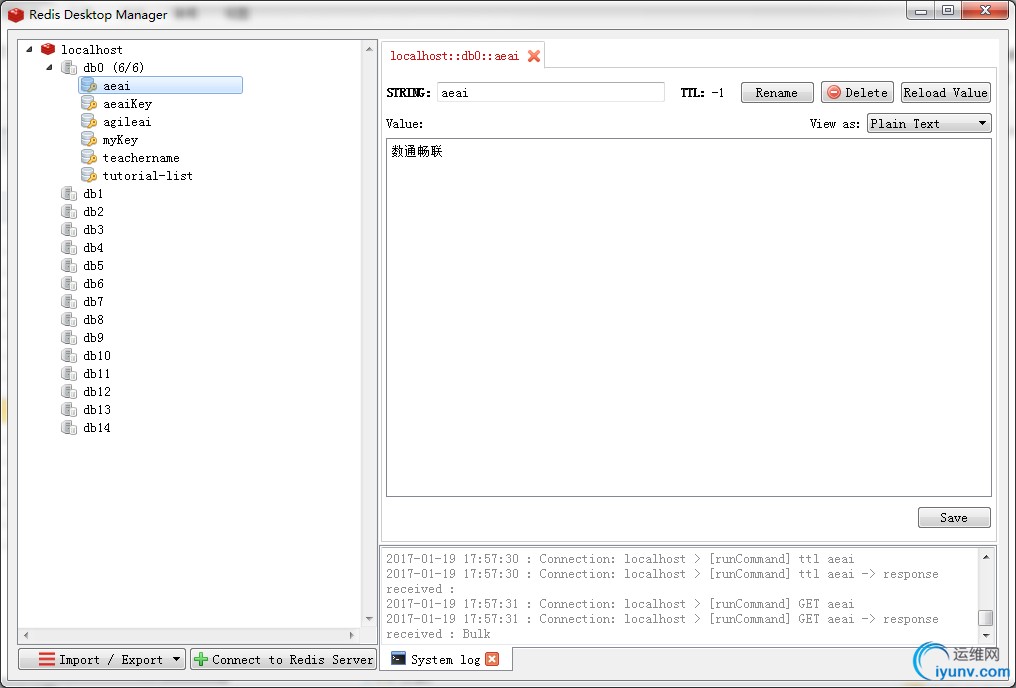
Task: Click the db7 database icon
Action: click(x=69, y=301)
